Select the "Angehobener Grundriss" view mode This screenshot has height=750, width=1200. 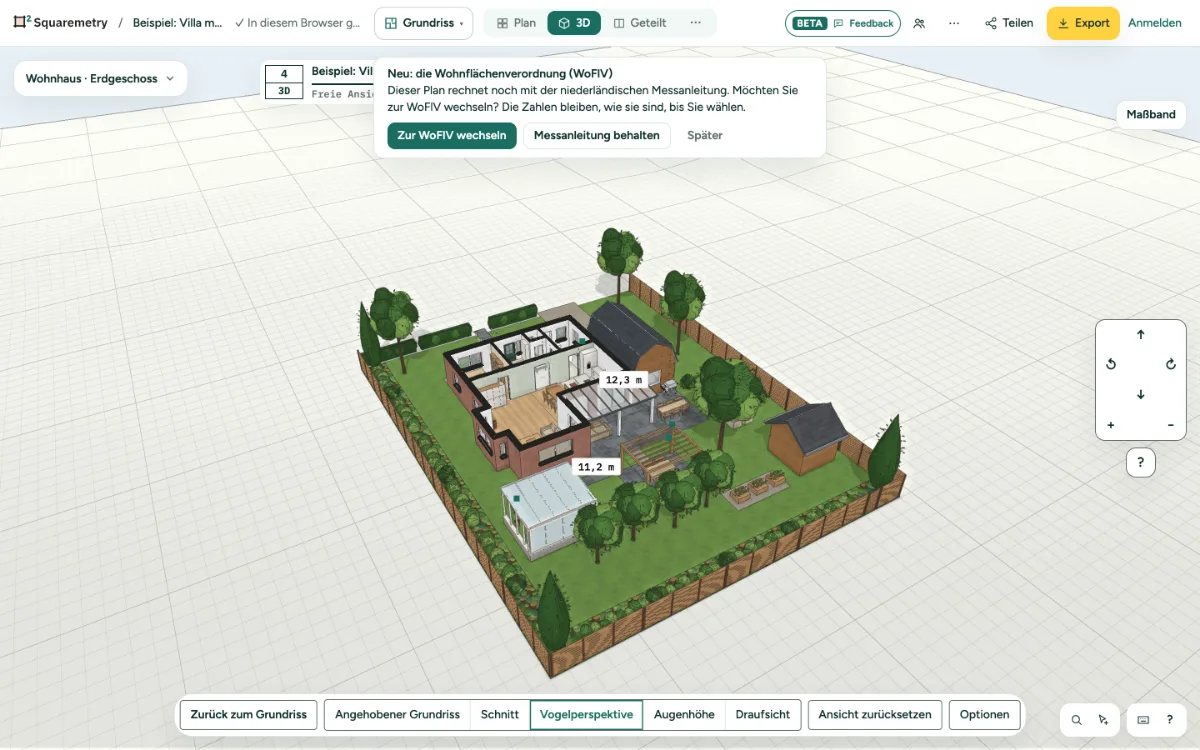(x=397, y=714)
